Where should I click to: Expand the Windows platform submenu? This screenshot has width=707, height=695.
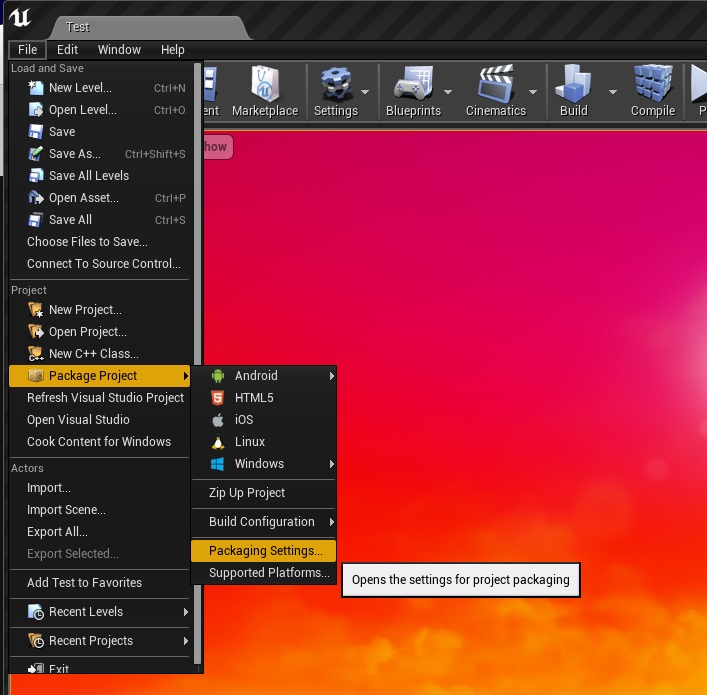(260, 464)
